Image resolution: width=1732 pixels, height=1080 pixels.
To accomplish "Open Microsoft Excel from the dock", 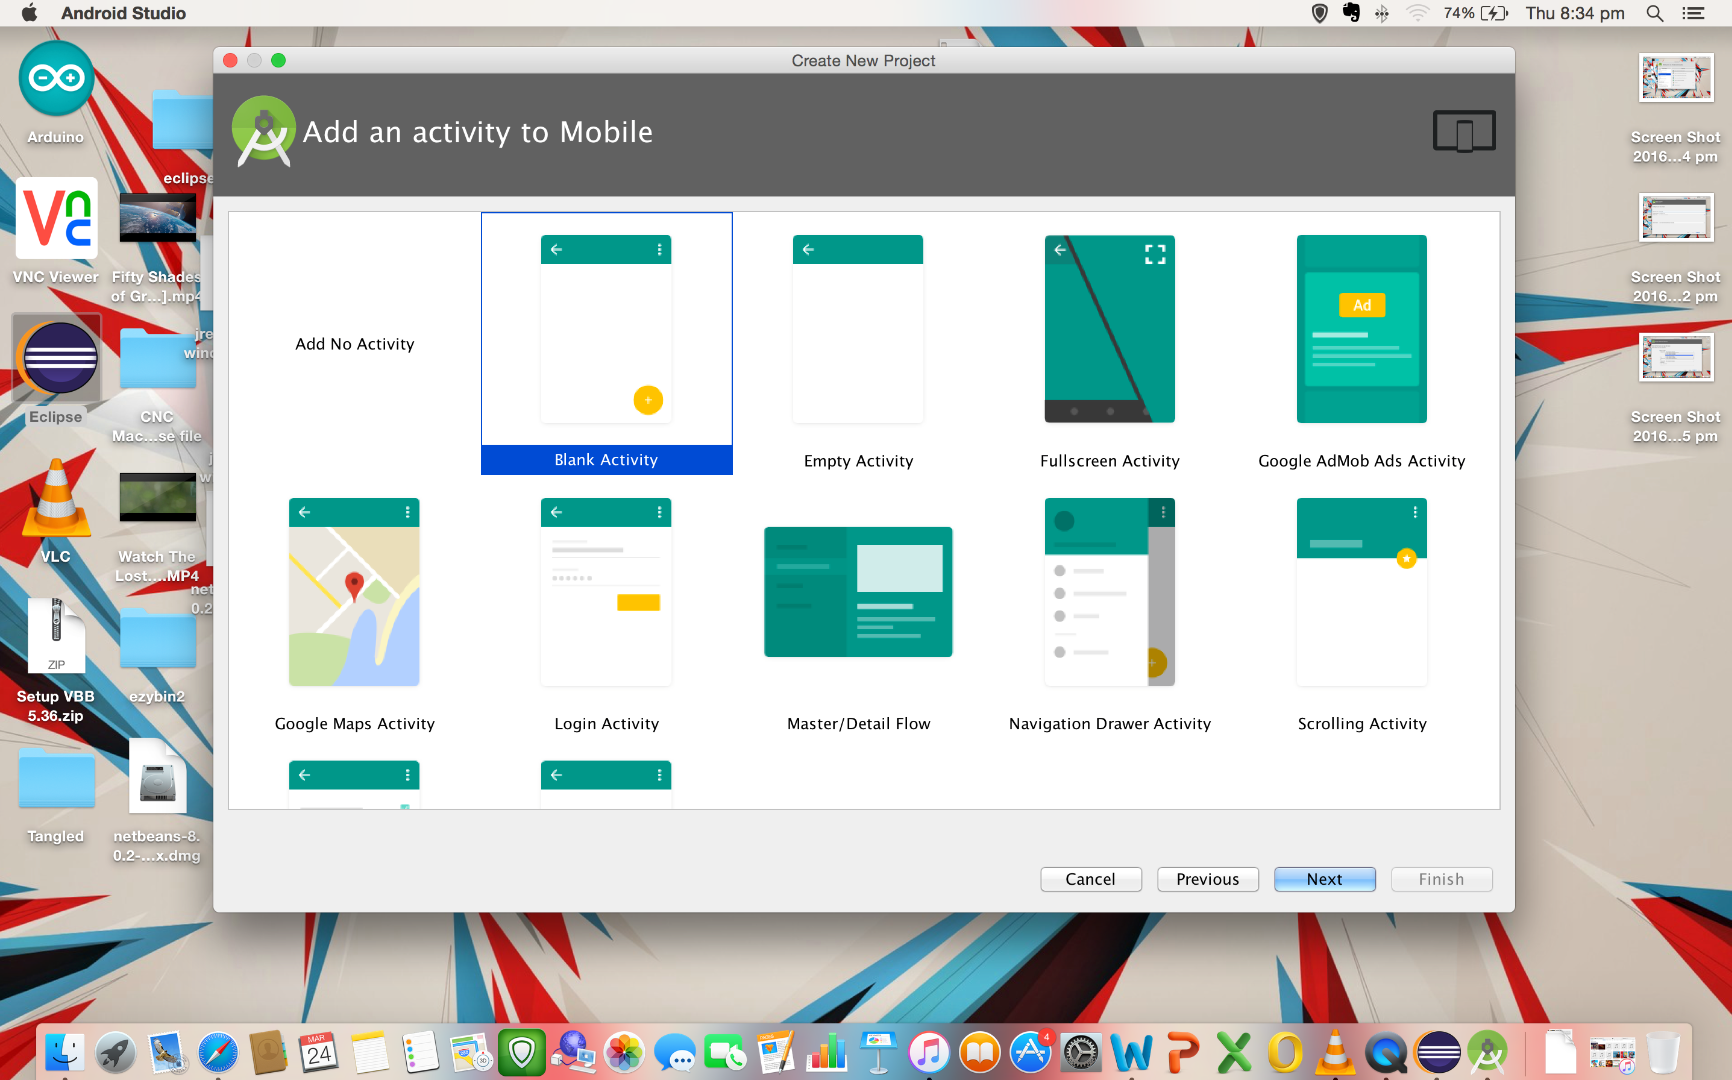I will (x=1234, y=1052).
